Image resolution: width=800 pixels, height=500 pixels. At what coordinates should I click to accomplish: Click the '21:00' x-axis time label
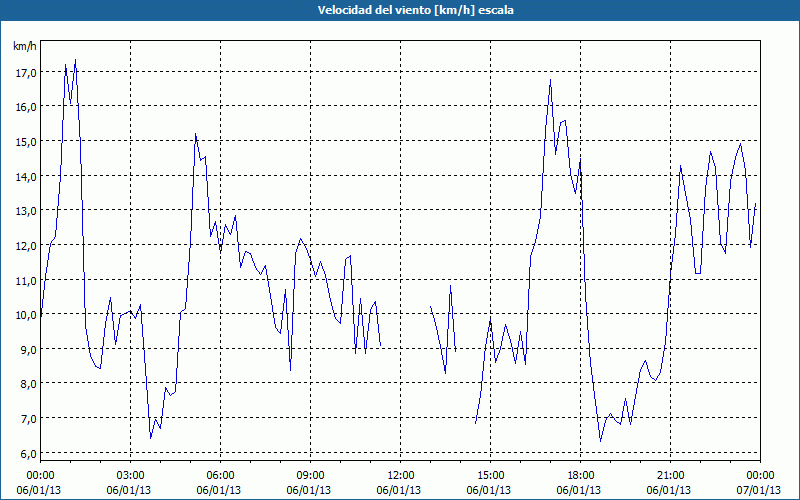click(670, 476)
